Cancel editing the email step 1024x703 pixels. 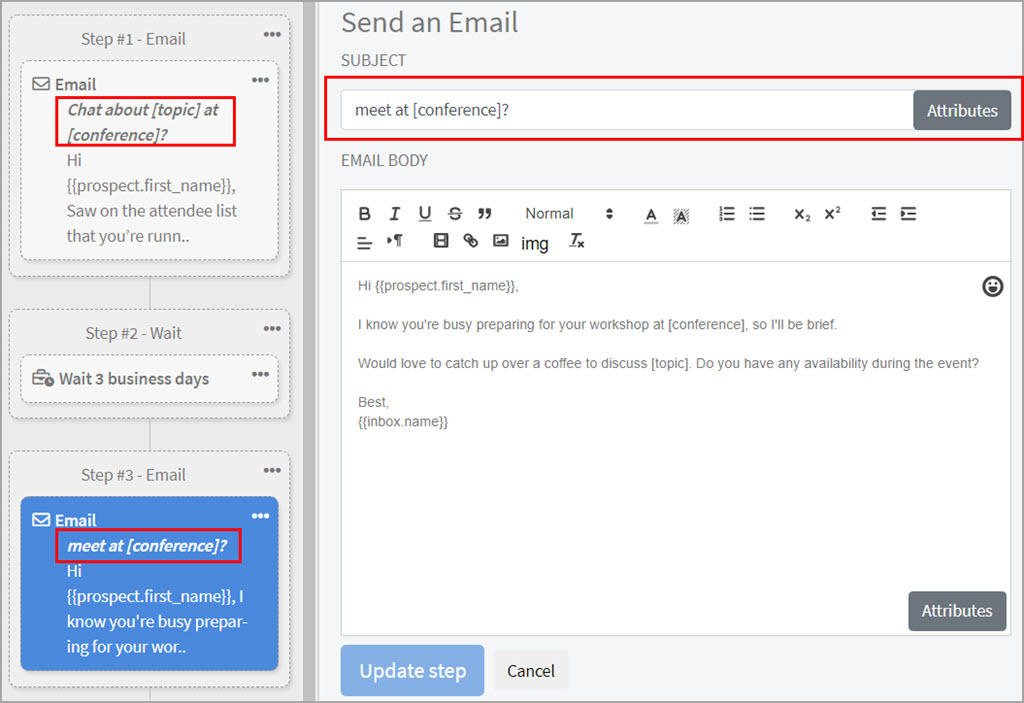tap(531, 670)
